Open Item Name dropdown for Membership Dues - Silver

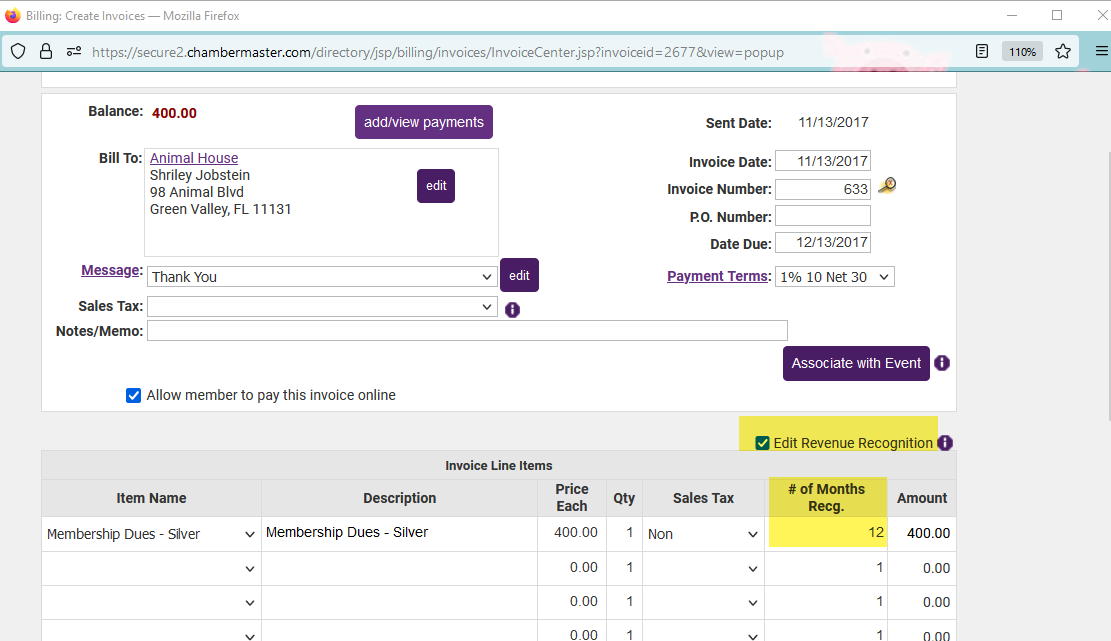pyautogui.click(x=151, y=534)
